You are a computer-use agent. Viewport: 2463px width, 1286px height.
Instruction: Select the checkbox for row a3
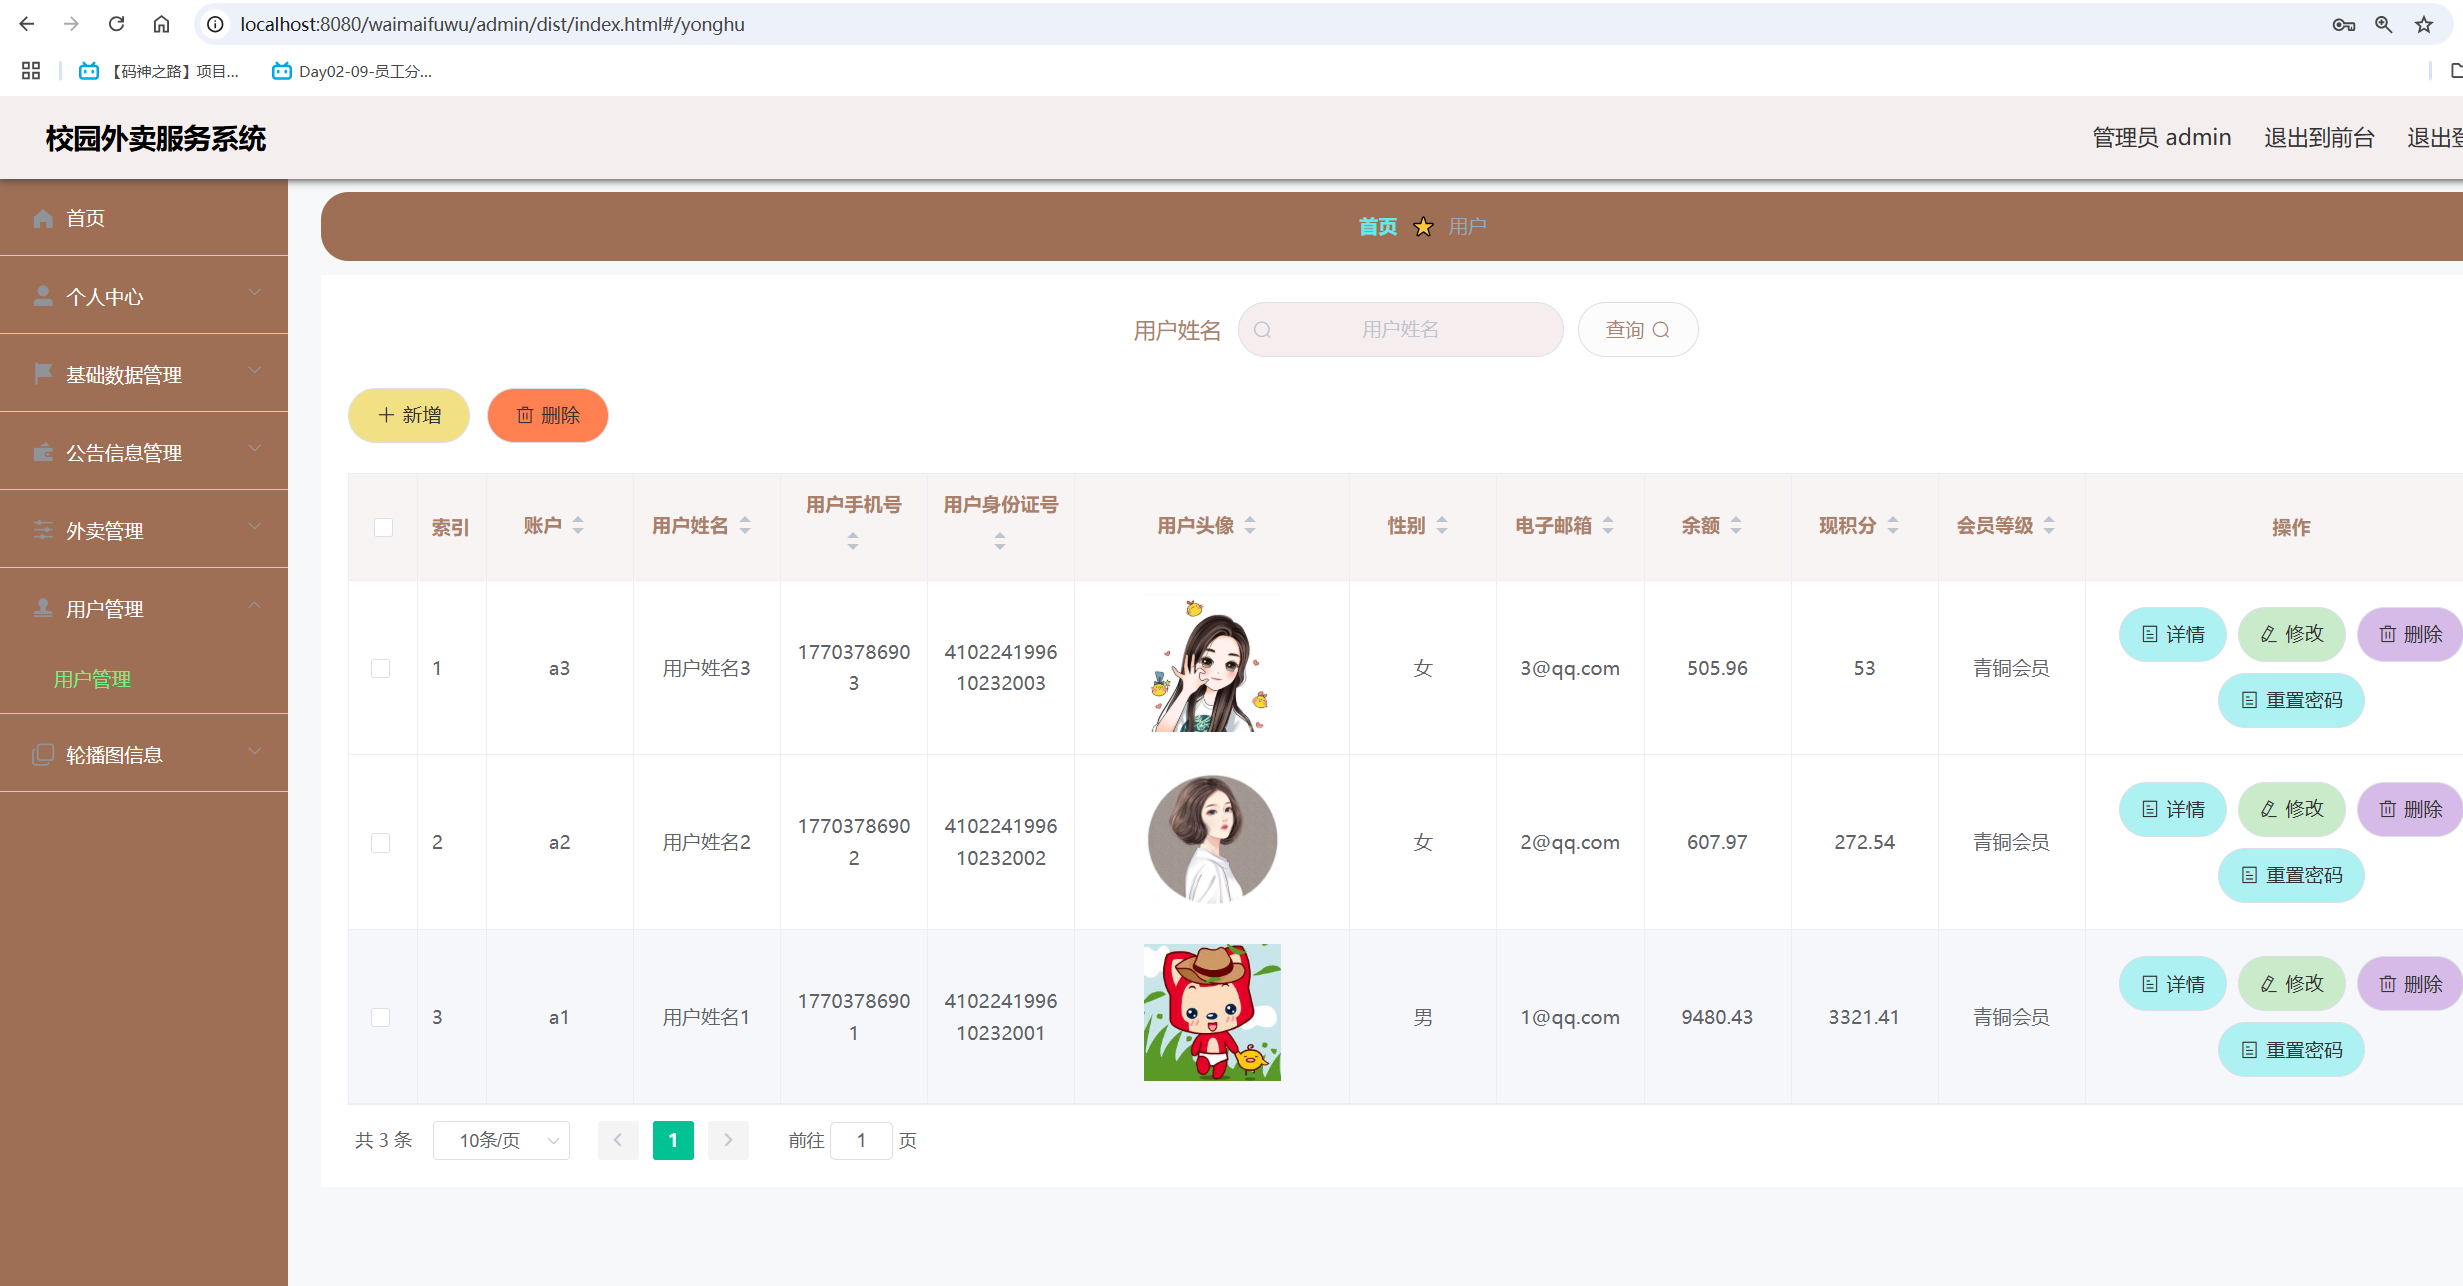(381, 668)
